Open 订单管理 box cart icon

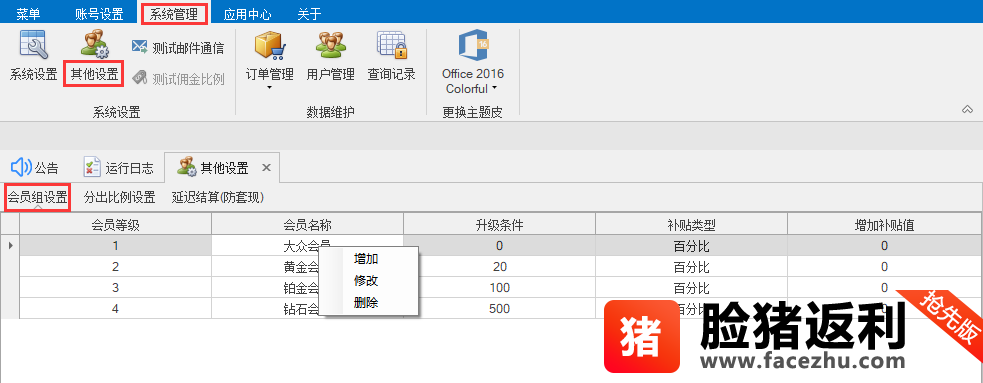(x=270, y=45)
